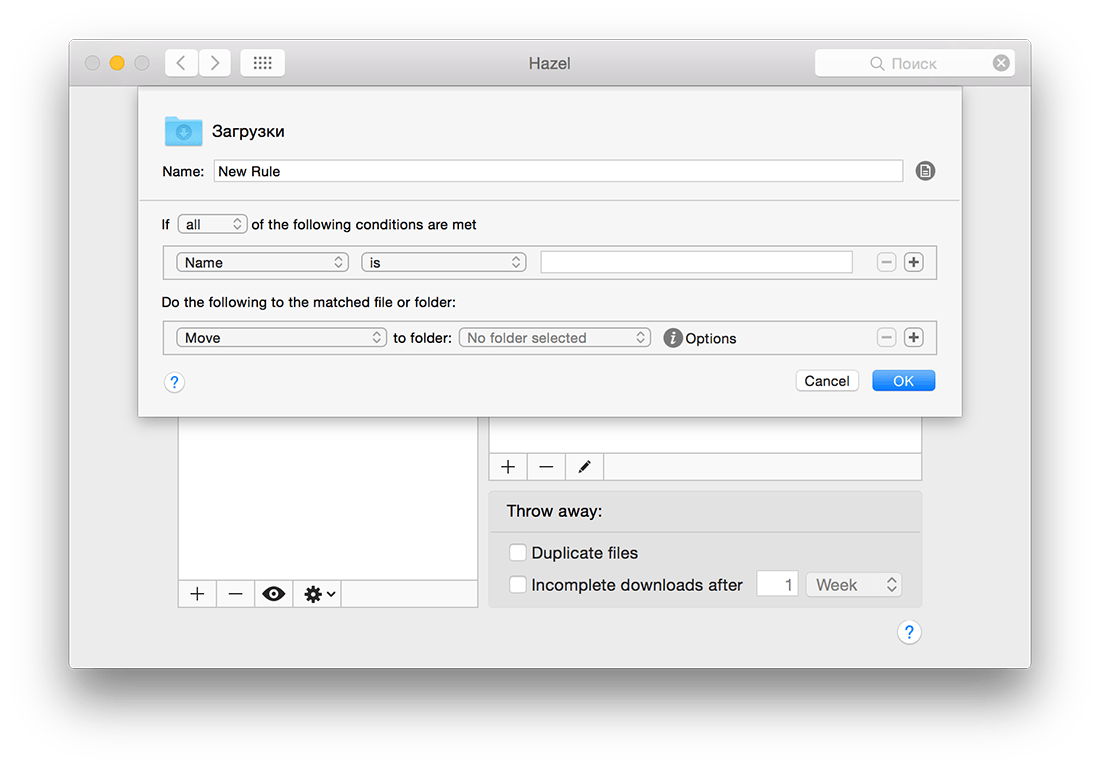Clear the search field with X icon
1100x767 pixels.
pos(1001,63)
